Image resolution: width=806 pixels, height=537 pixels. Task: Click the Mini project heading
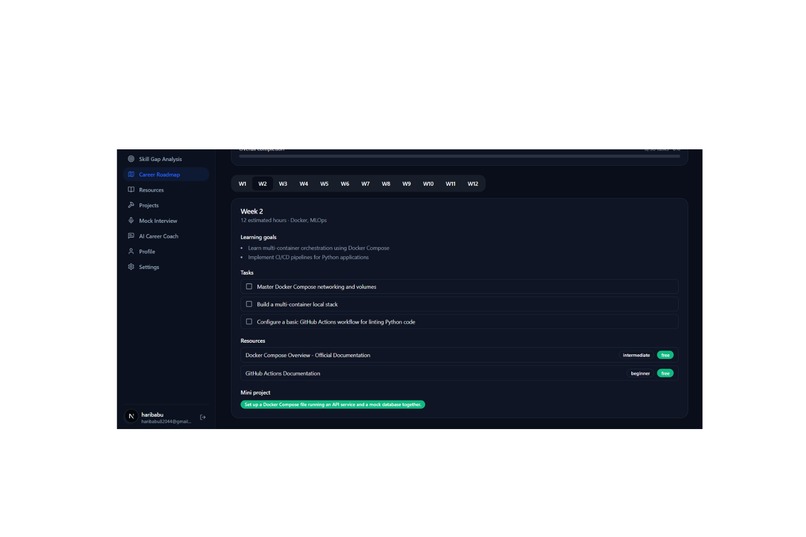[255, 393]
